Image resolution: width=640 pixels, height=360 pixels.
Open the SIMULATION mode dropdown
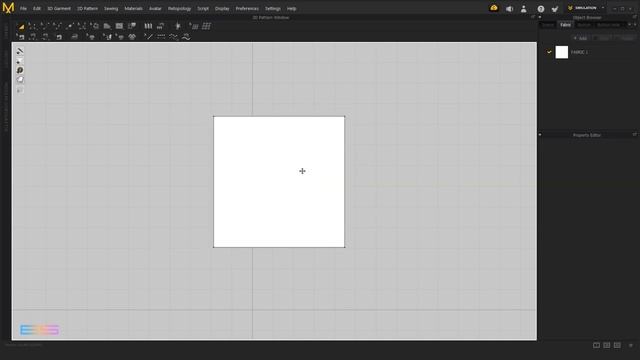coord(587,8)
